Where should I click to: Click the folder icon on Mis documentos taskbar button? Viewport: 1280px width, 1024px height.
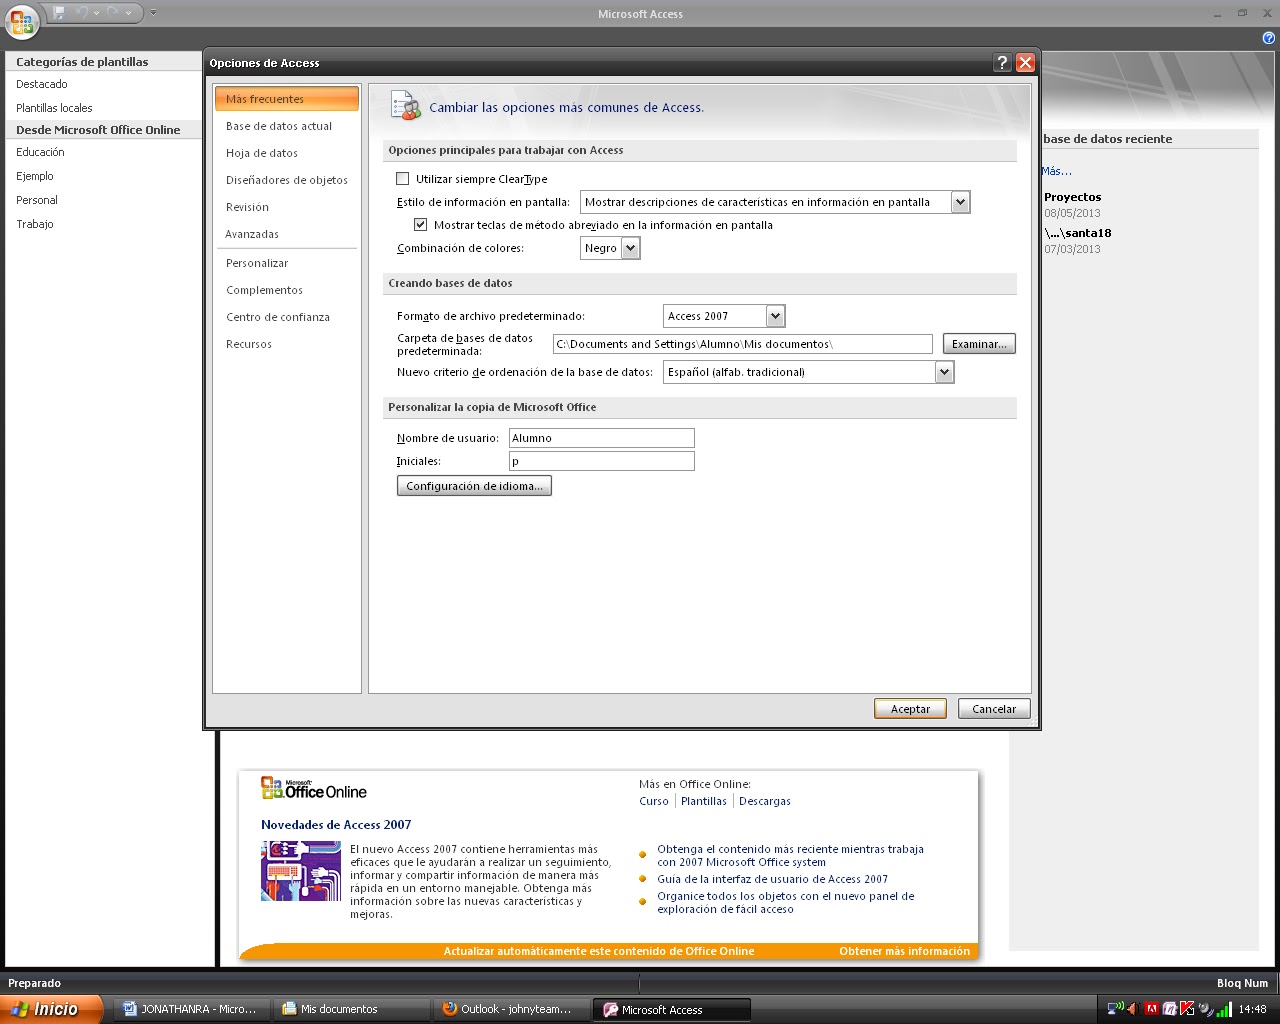289,1009
